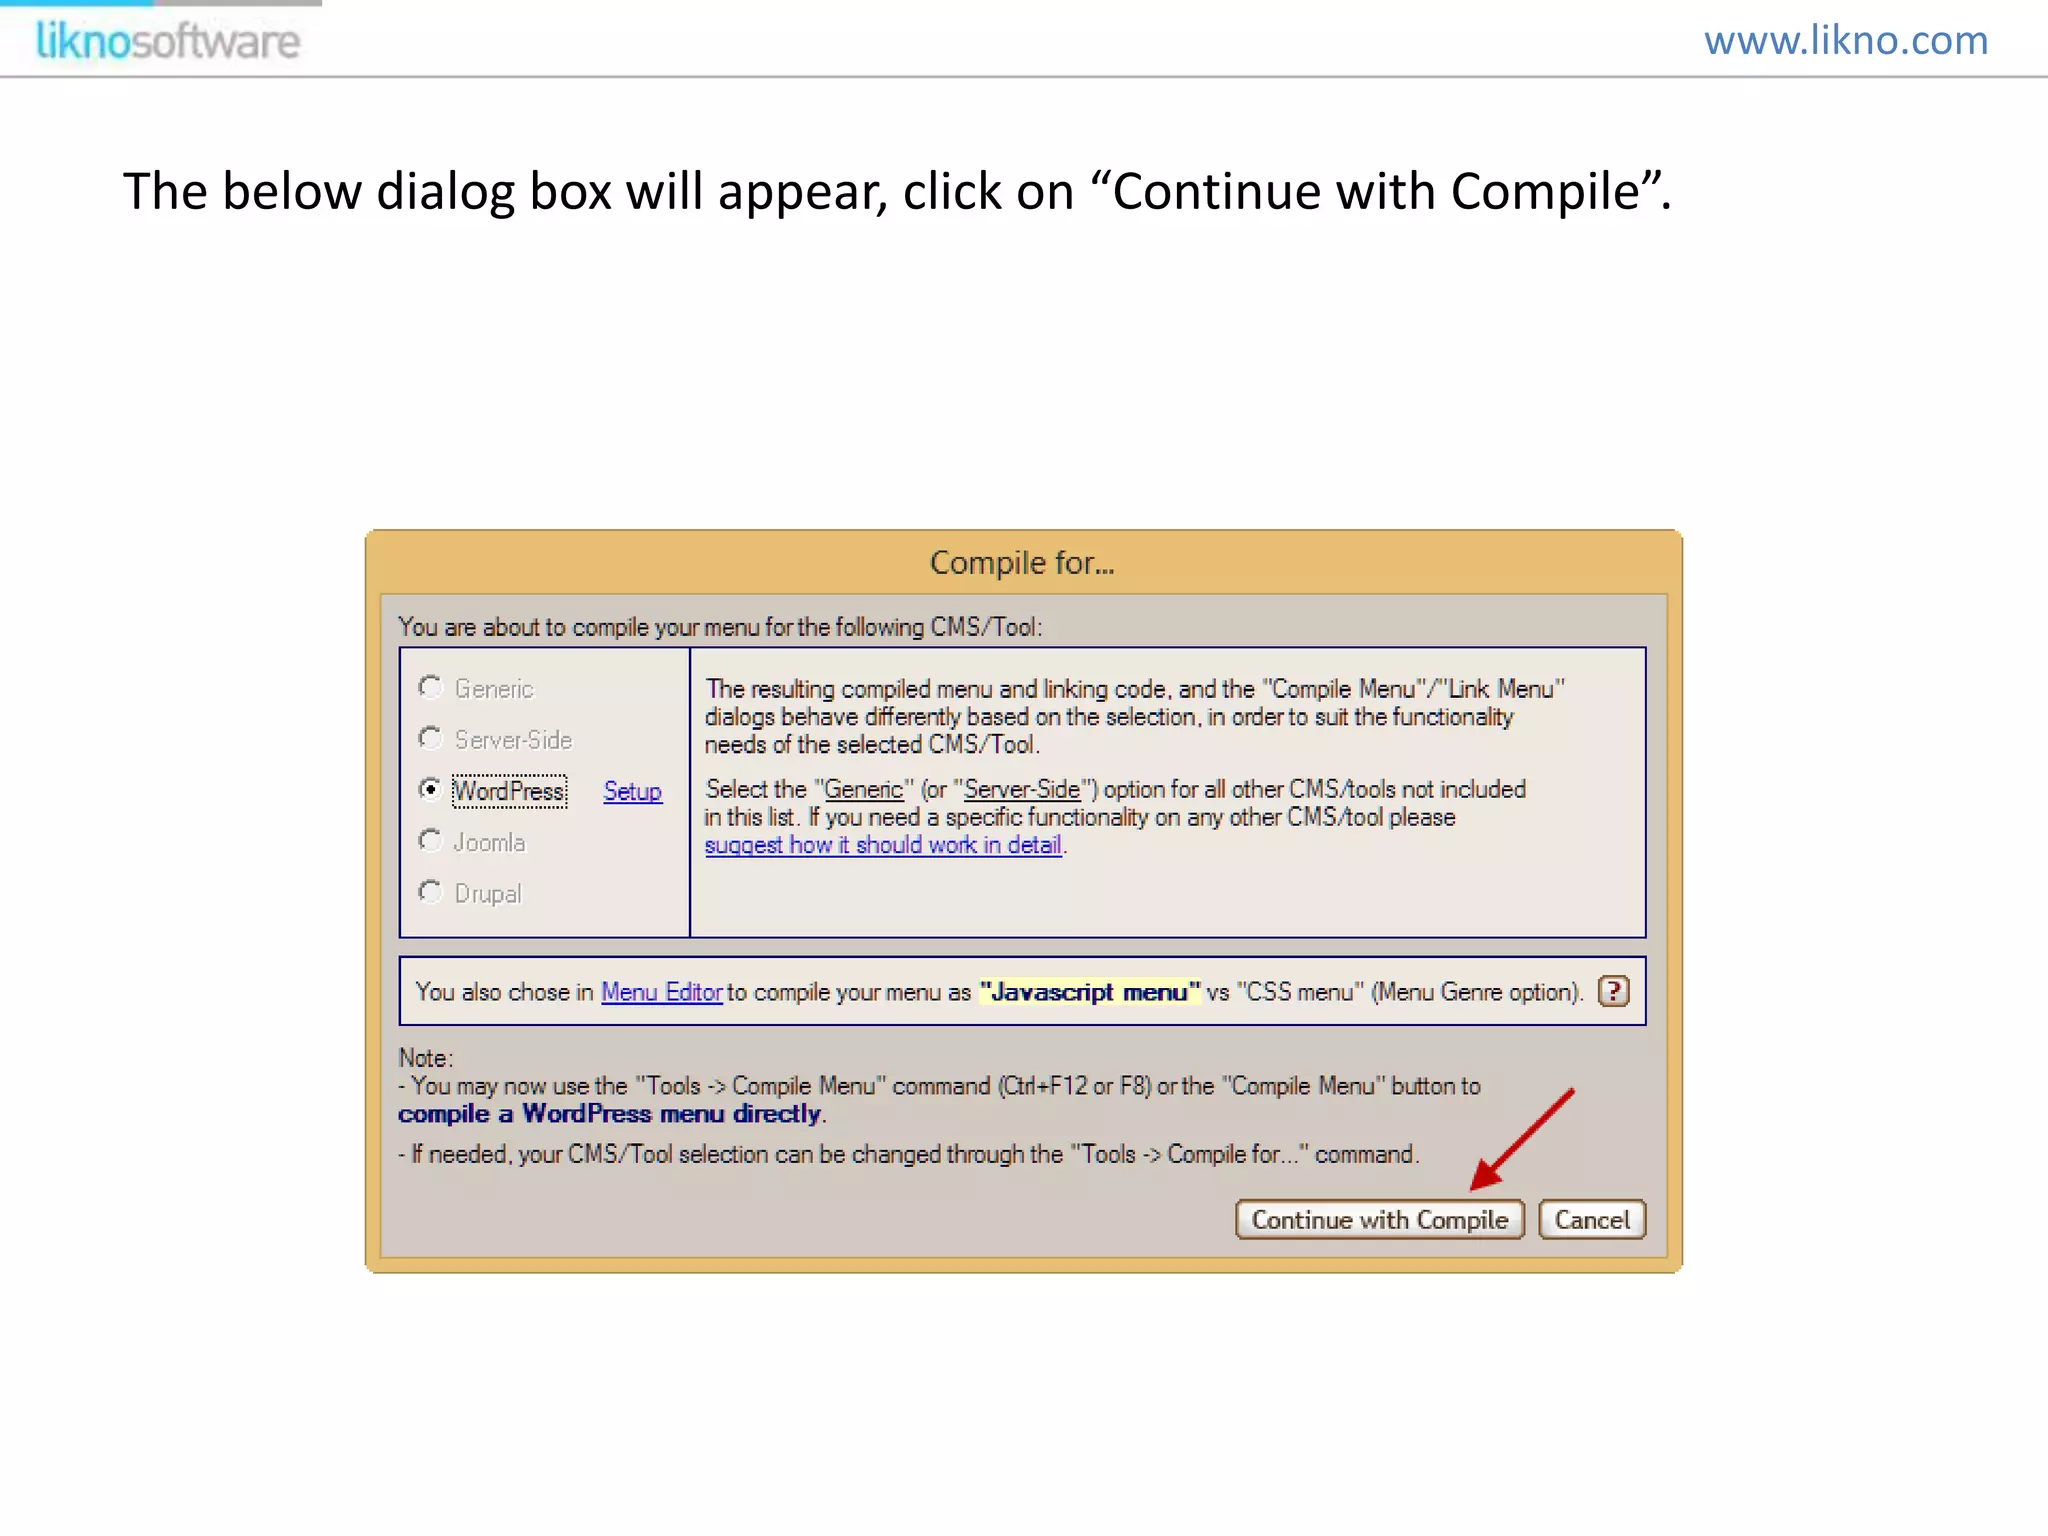Click the 'compile a WordPress menu directly' text
This screenshot has height=1536, width=2048.
(x=610, y=1114)
